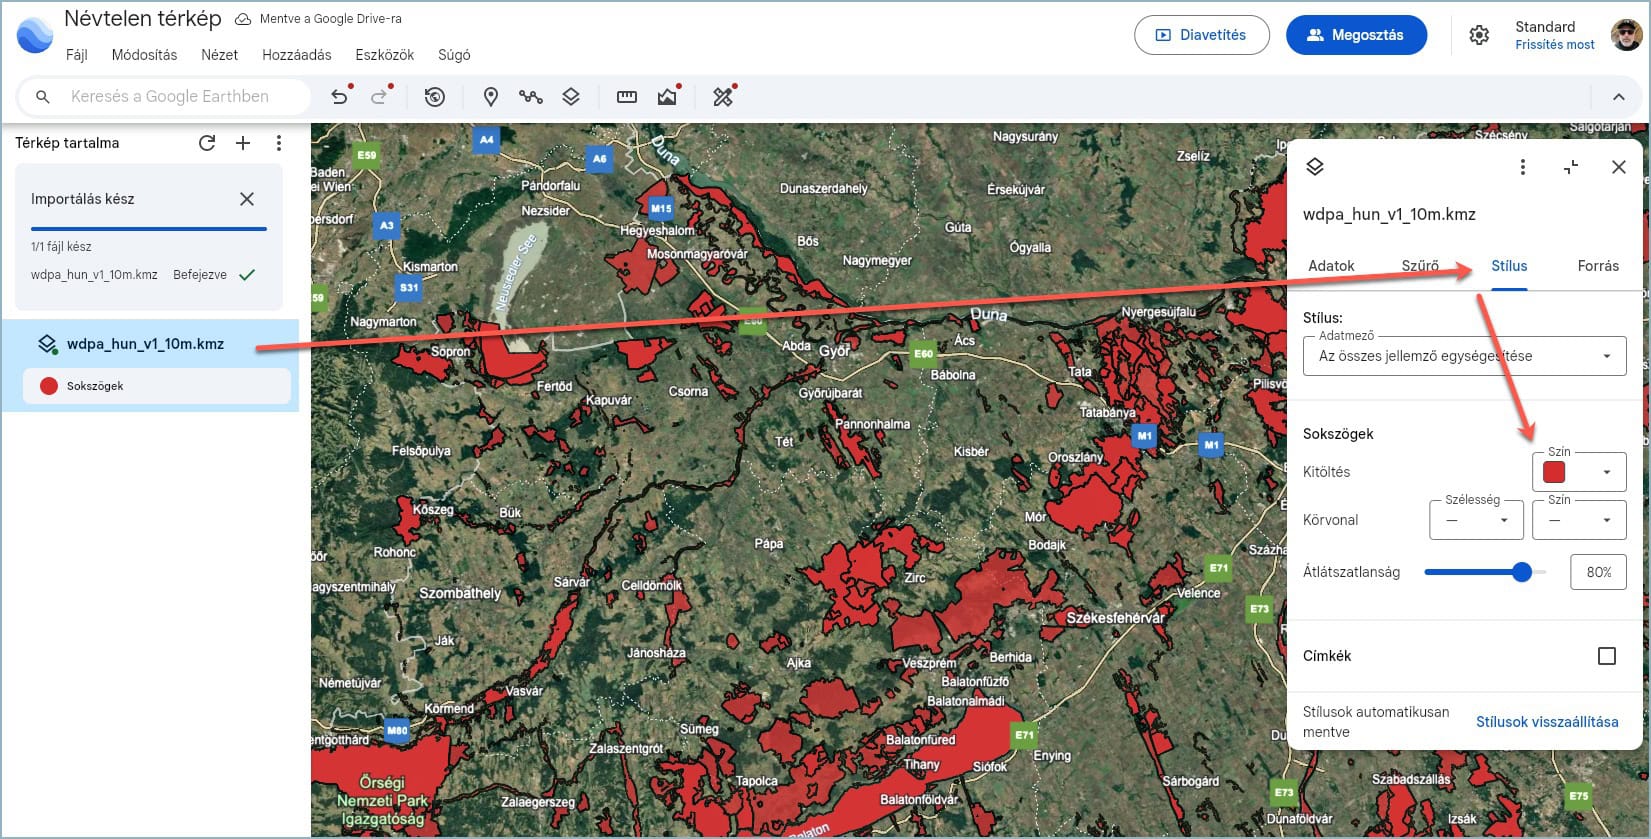The width and height of the screenshot is (1651, 839).
Task: Open the Körvonal Szín color dropdown
Action: click(1579, 520)
